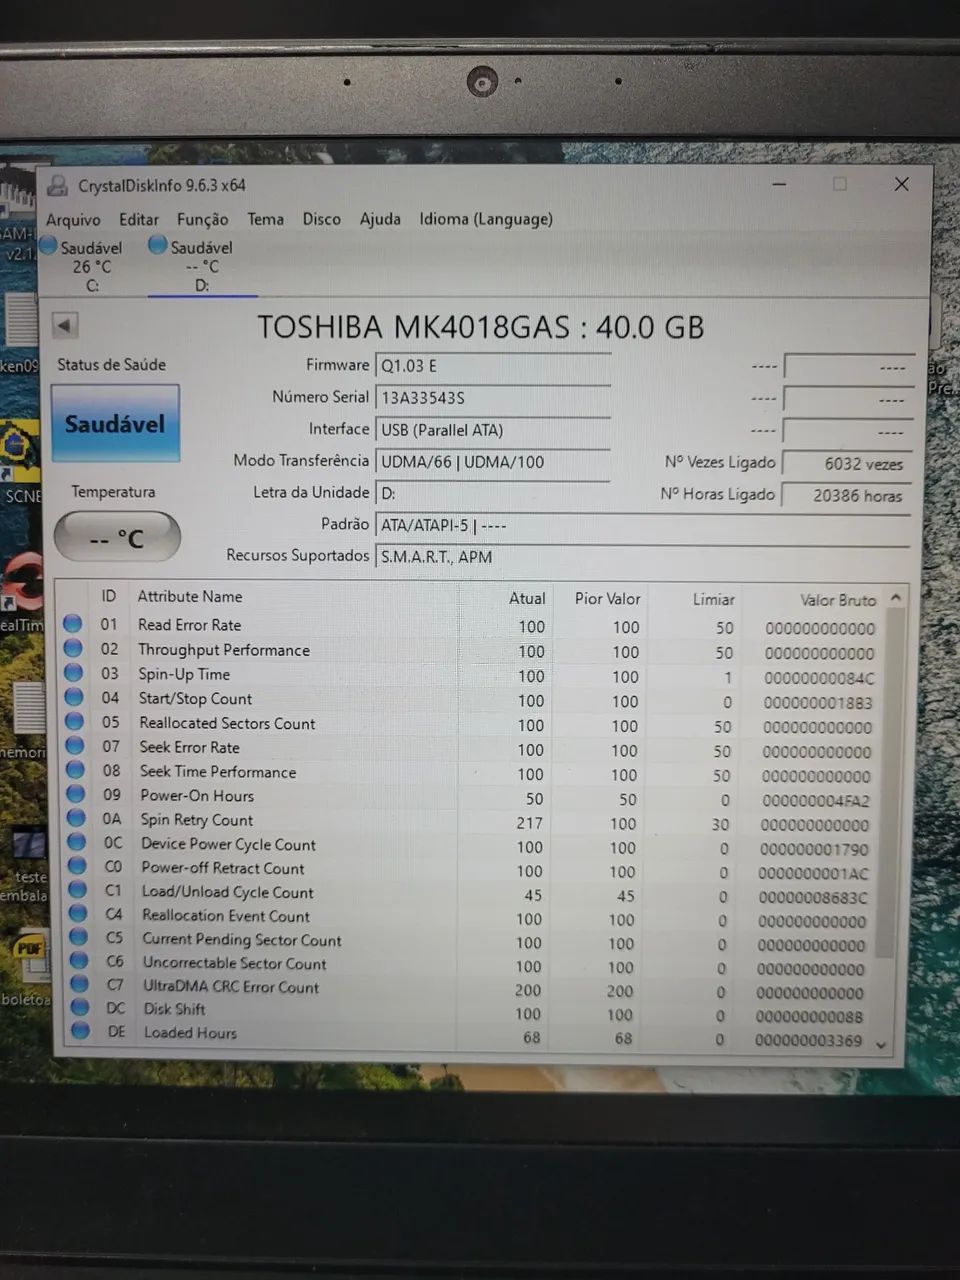Select the Power-On Hours attribute name
The width and height of the screenshot is (960, 1280).
[197, 796]
